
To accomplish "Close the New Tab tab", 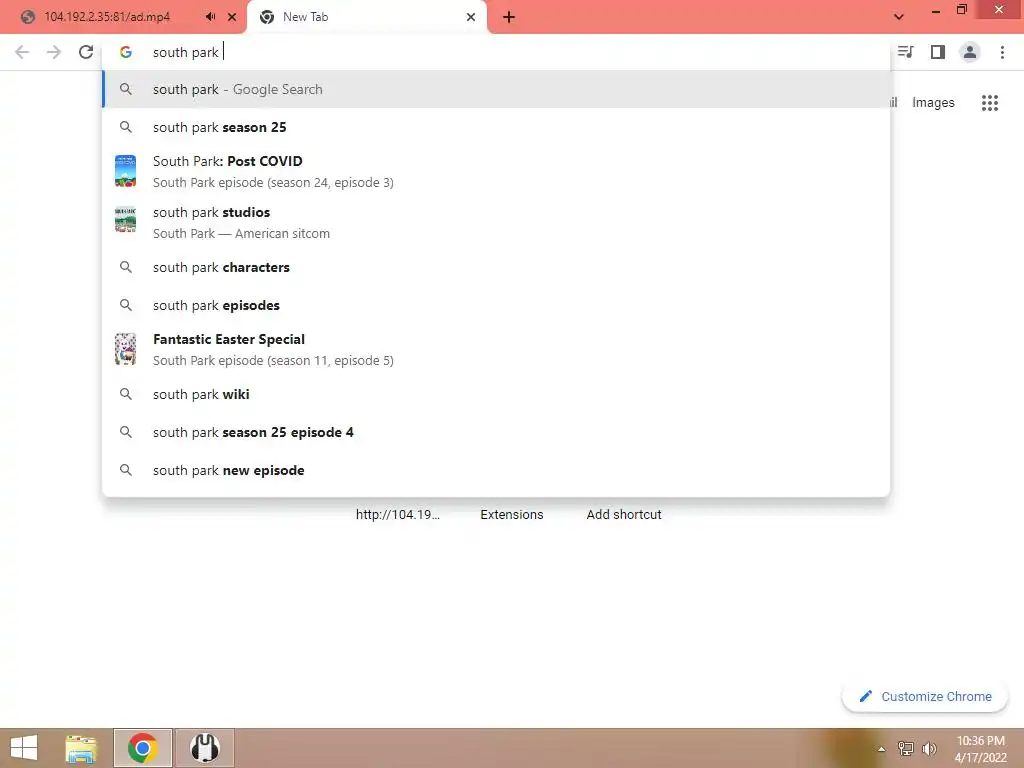I will tap(471, 17).
